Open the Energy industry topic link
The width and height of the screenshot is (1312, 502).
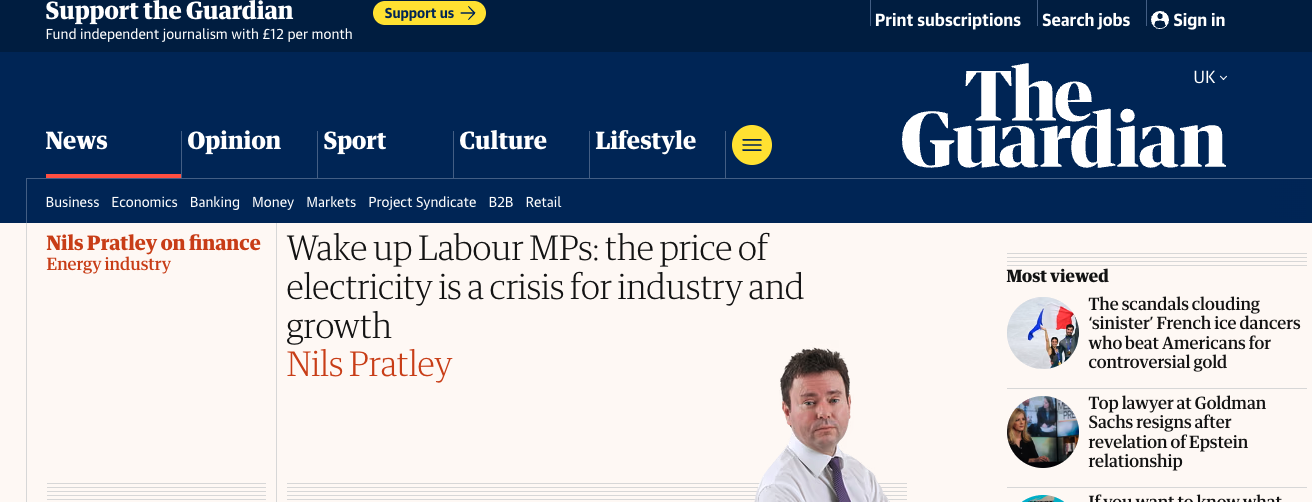tap(108, 264)
